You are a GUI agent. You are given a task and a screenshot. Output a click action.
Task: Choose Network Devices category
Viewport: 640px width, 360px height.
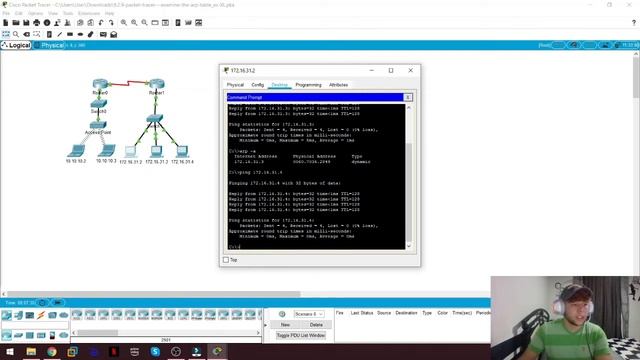(x=7, y=315)
